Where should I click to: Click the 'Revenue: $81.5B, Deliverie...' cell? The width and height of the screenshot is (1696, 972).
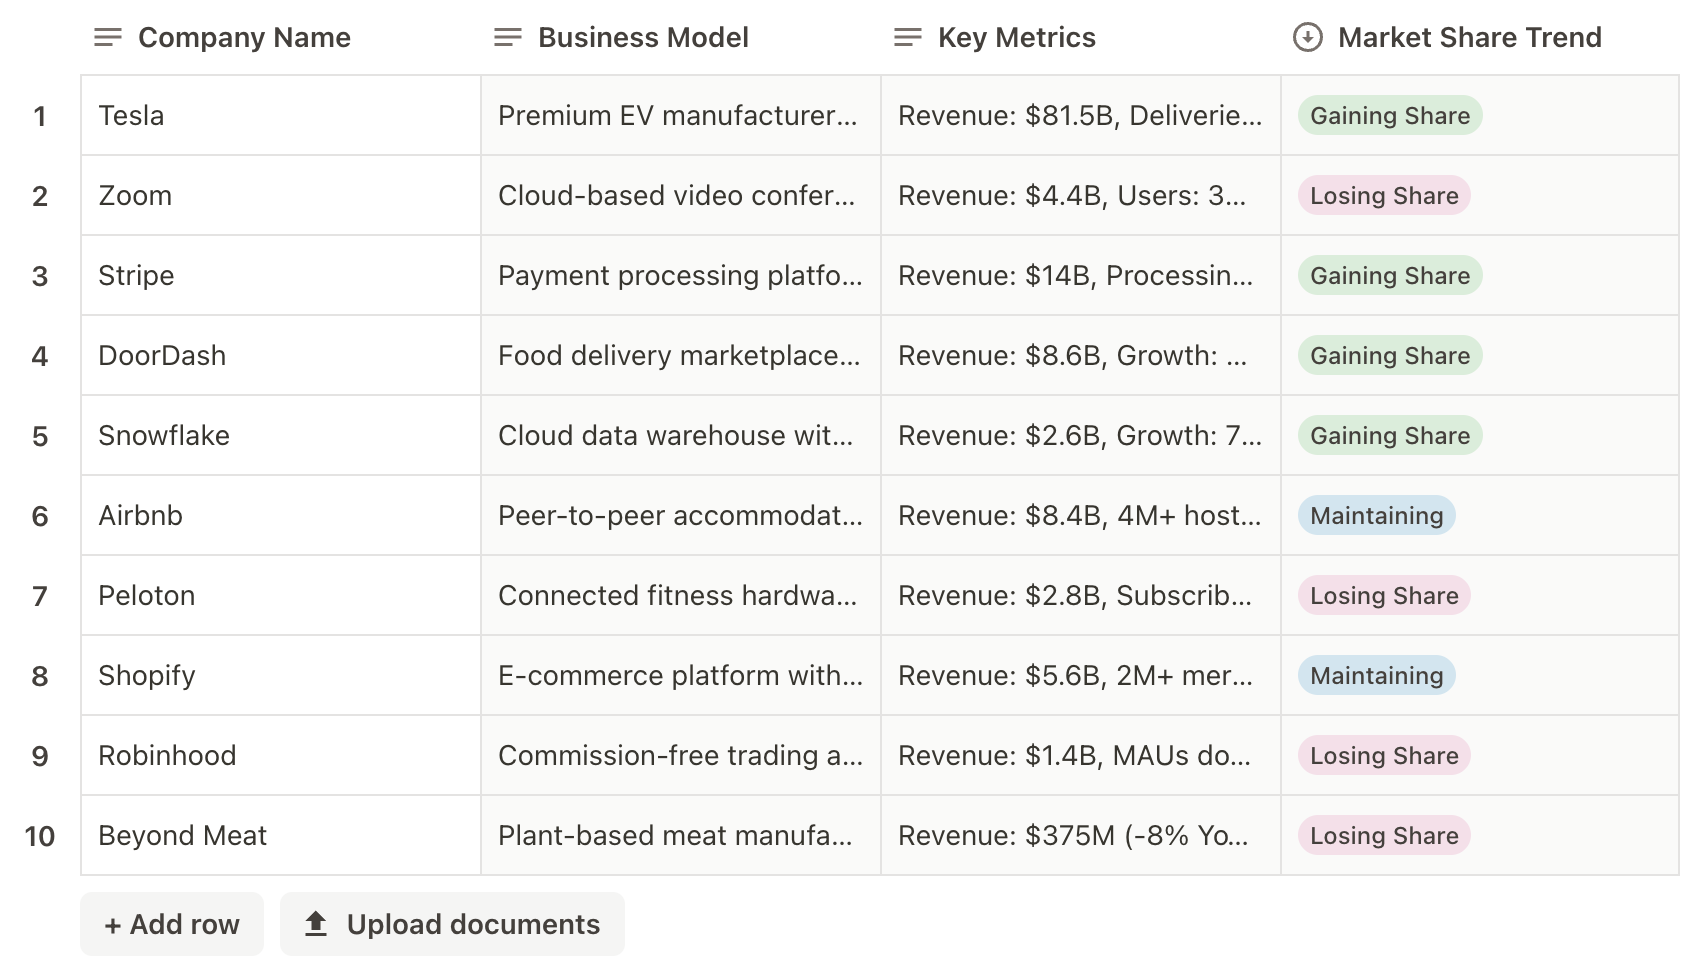tap(1081, 115)
